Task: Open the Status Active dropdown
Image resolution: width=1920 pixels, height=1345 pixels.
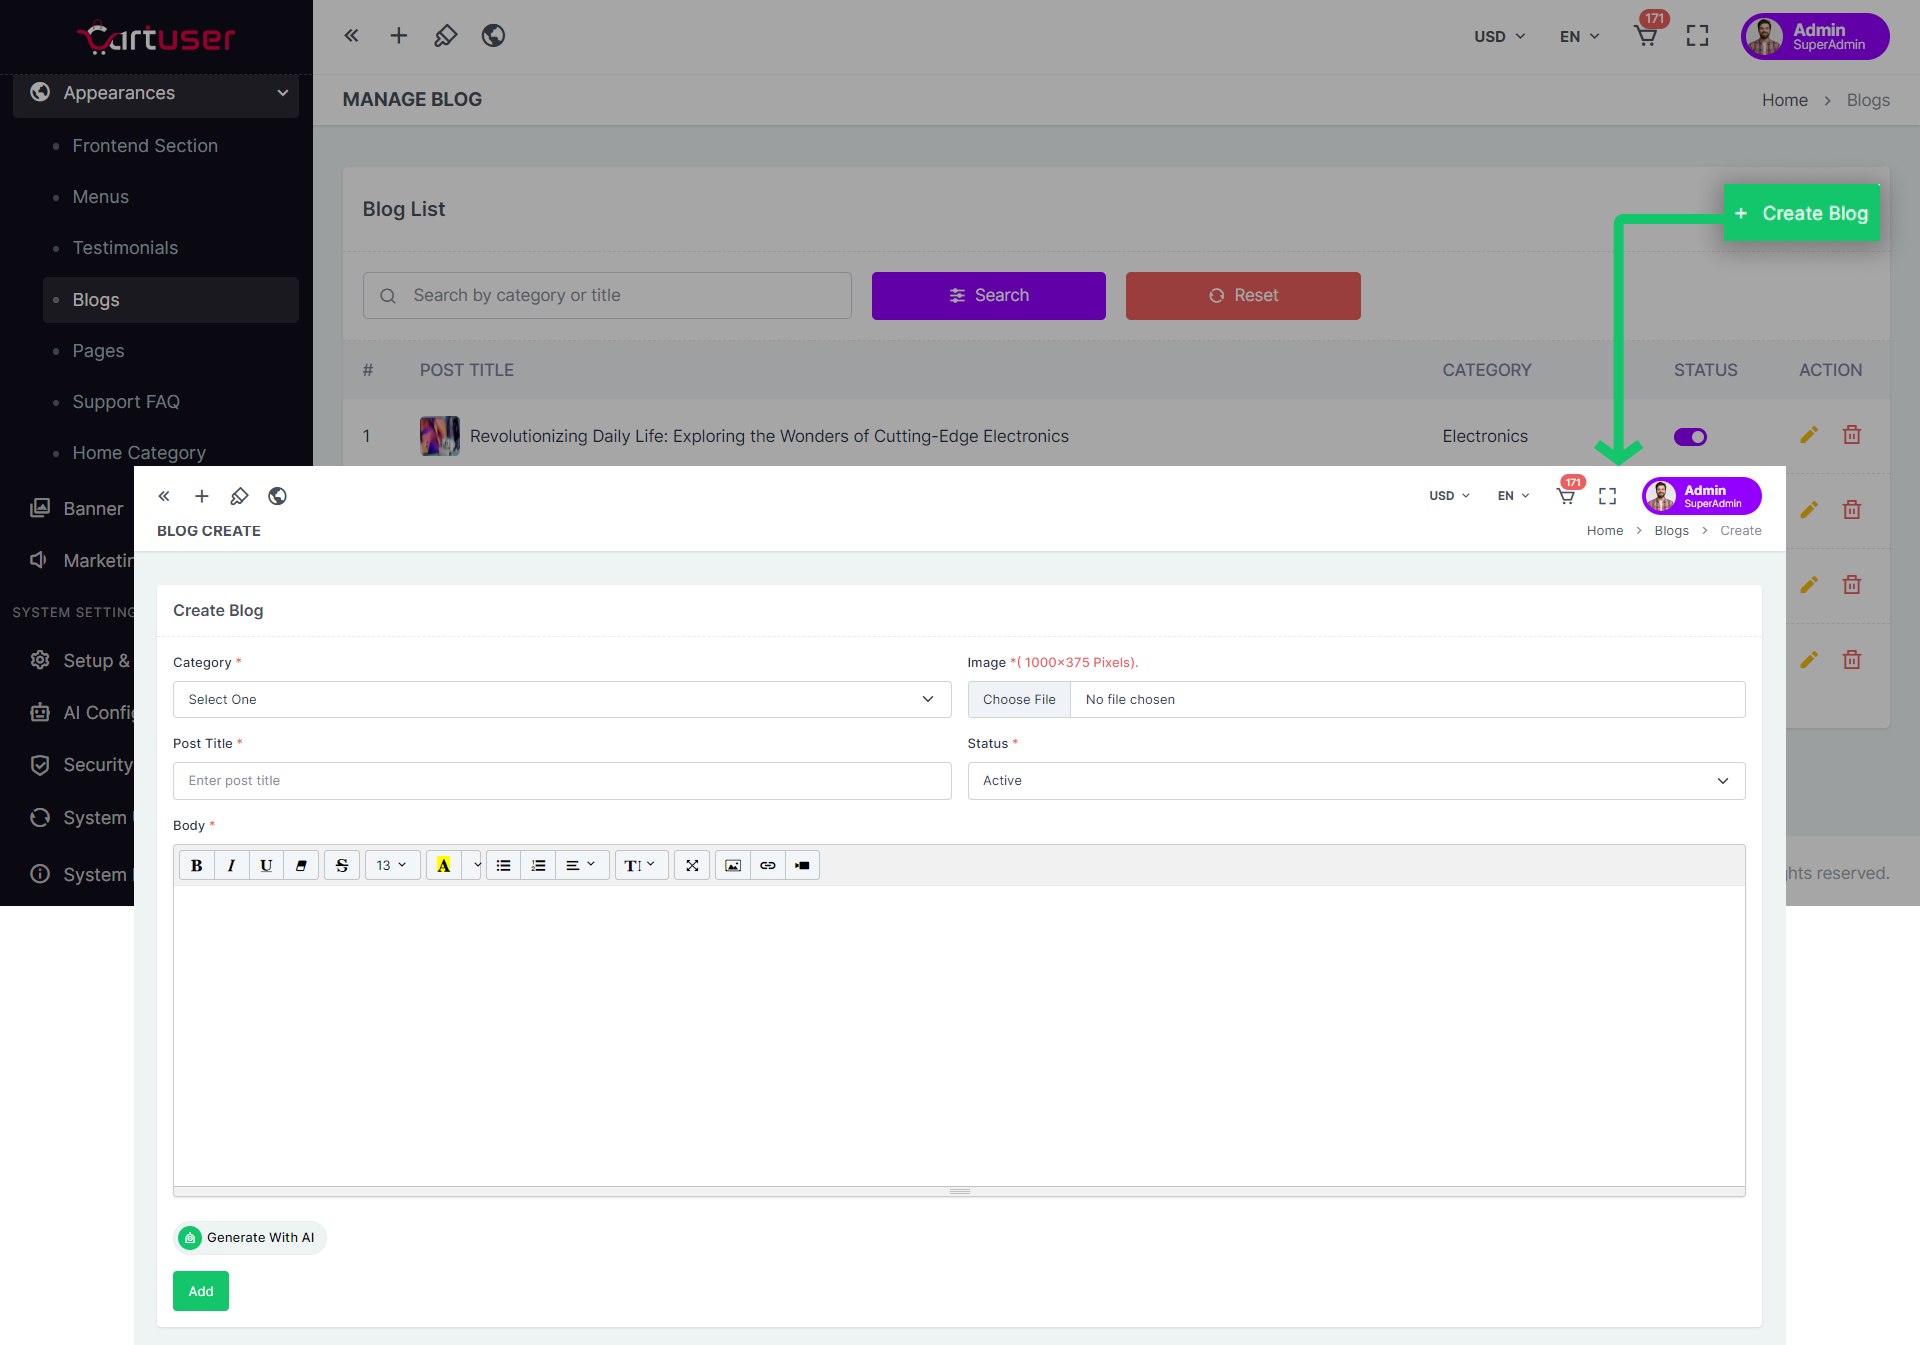Action: [1355, 780]
